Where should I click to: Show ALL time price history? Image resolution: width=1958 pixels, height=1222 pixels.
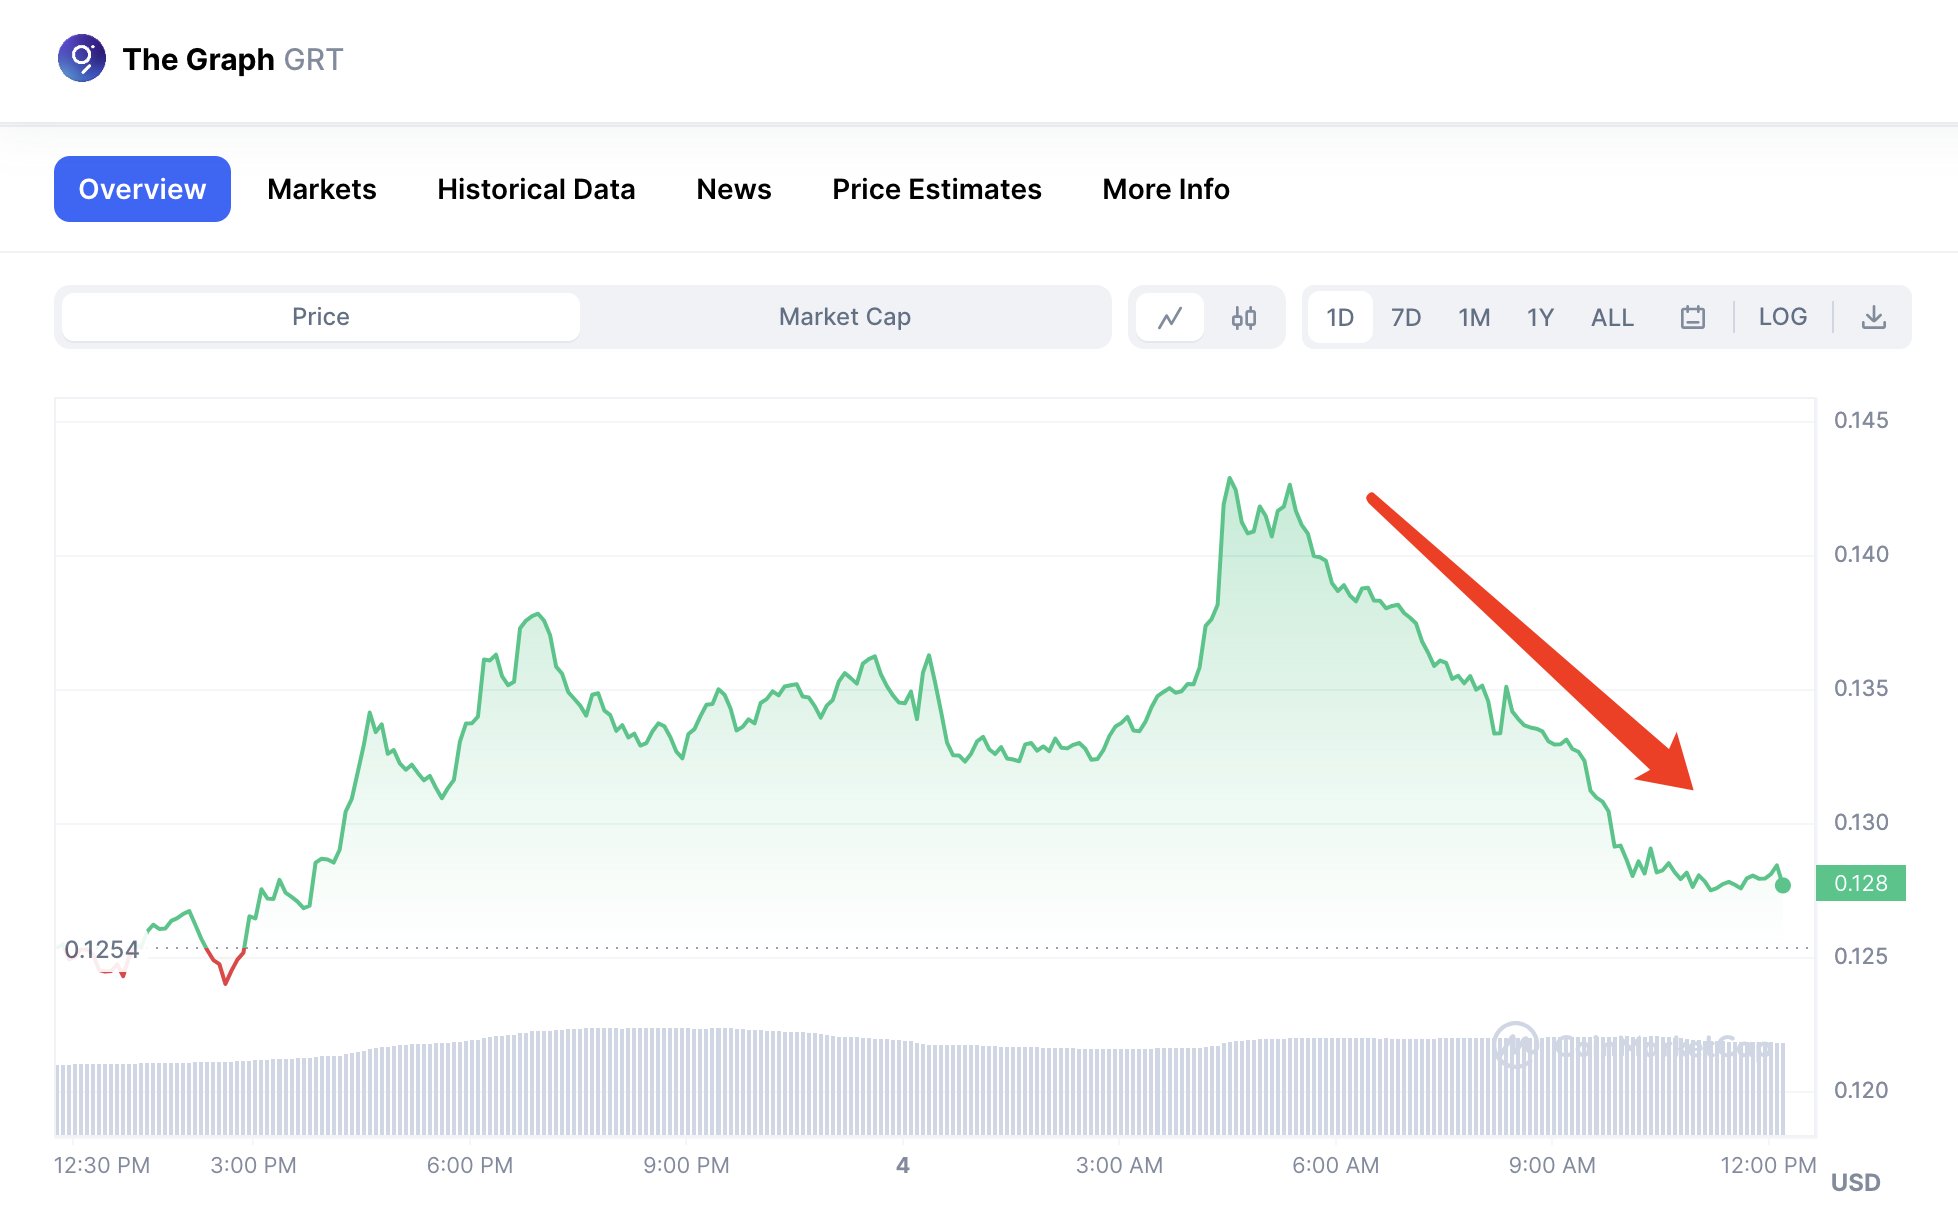click(1611, 318)
